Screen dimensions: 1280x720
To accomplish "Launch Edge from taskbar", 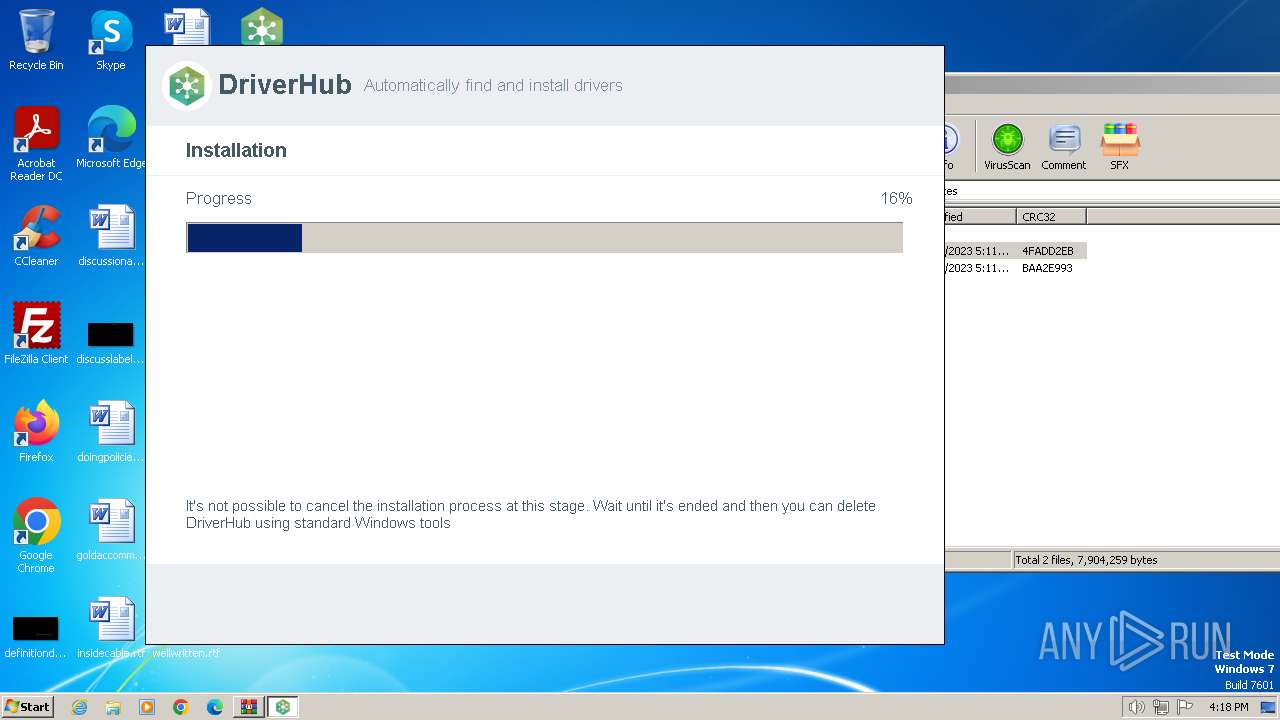I will coord(215,707).
